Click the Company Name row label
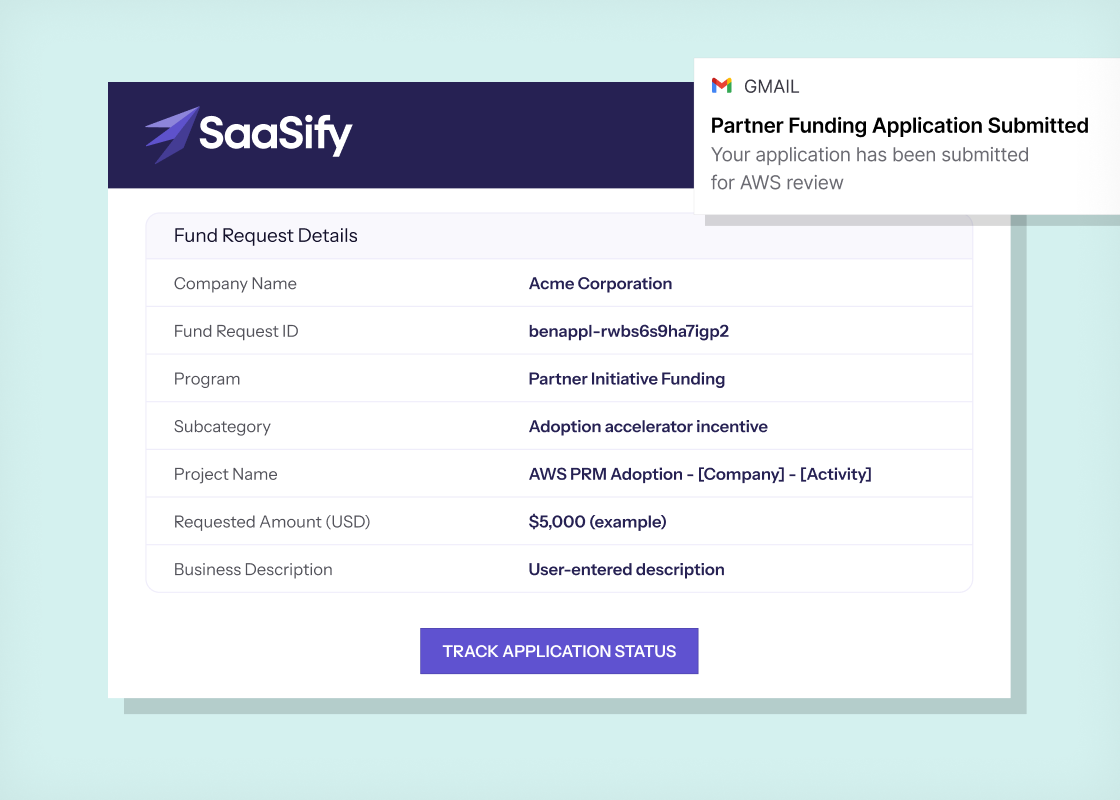 (235, 284)
